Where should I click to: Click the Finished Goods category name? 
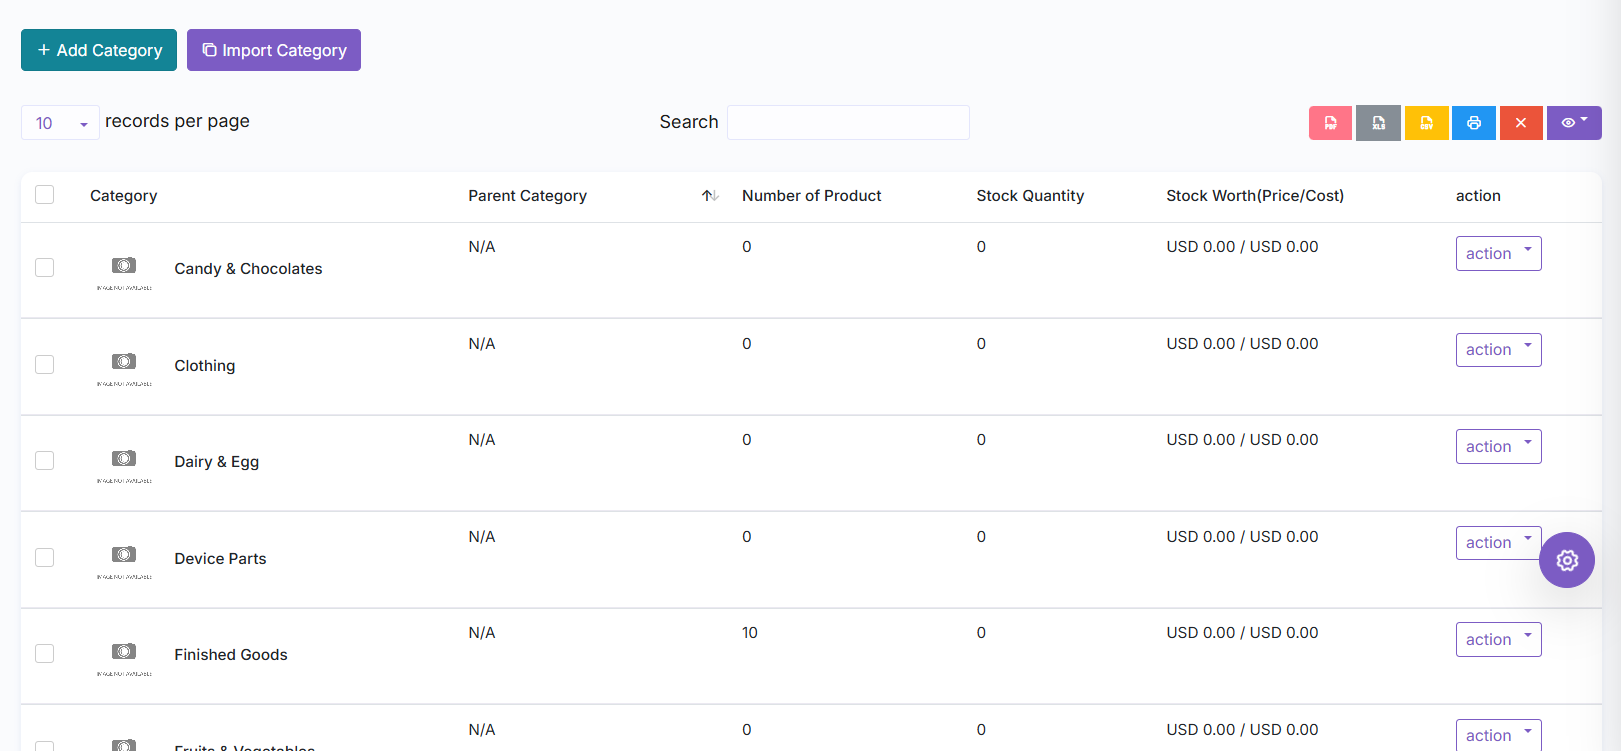click(x=231, y=655)
